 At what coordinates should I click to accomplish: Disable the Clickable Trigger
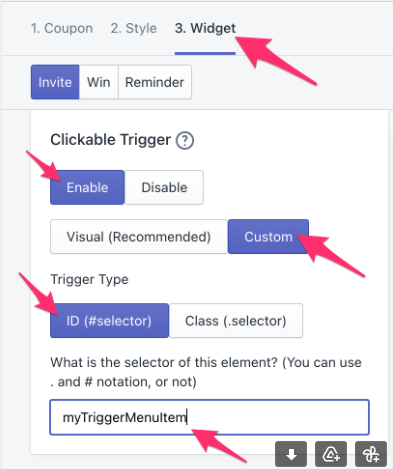tap(164, 187)
